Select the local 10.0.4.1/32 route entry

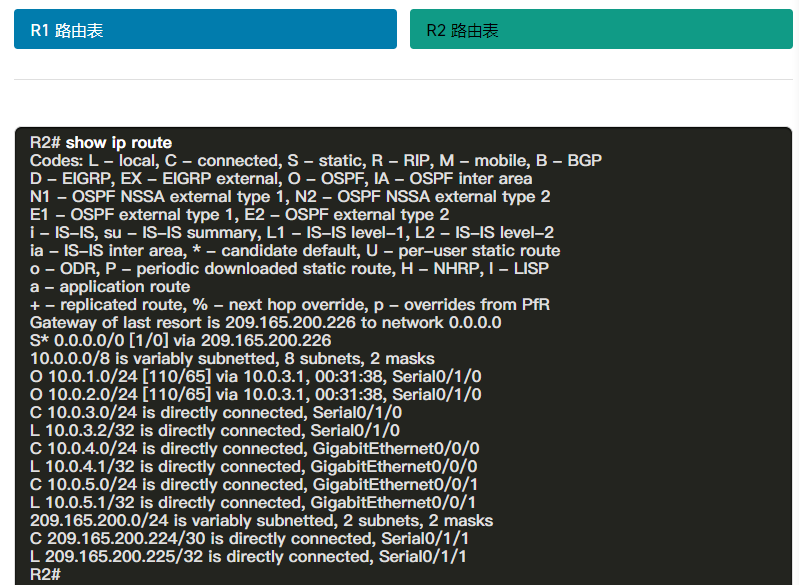[x=253, y=467]
